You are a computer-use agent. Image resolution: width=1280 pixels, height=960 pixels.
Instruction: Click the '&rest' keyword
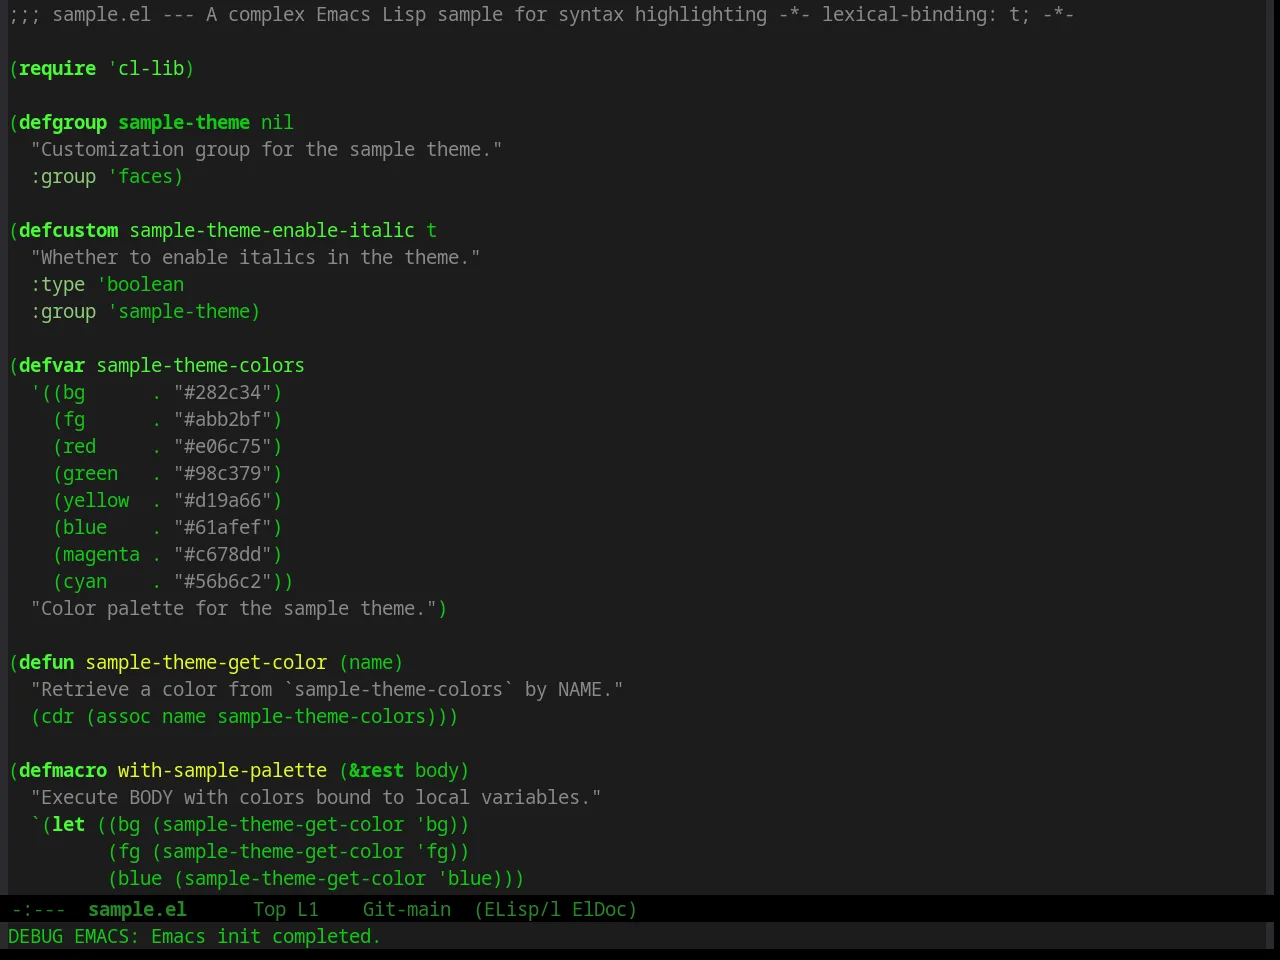coord(376,770)
